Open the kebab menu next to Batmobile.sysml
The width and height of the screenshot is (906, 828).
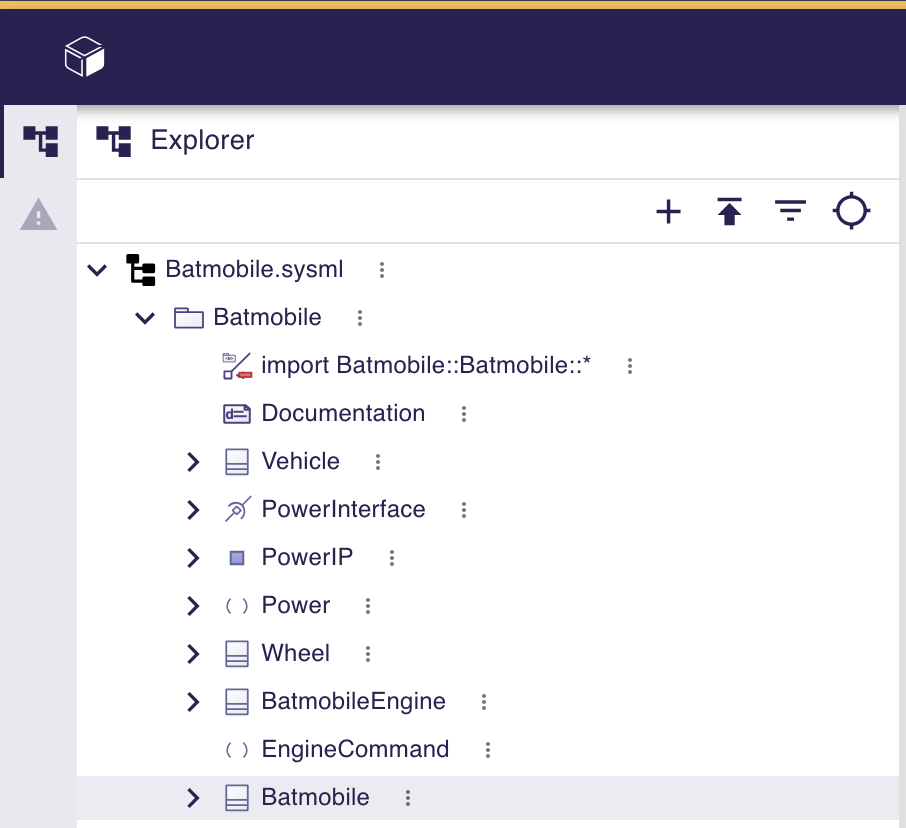point(381,269)
